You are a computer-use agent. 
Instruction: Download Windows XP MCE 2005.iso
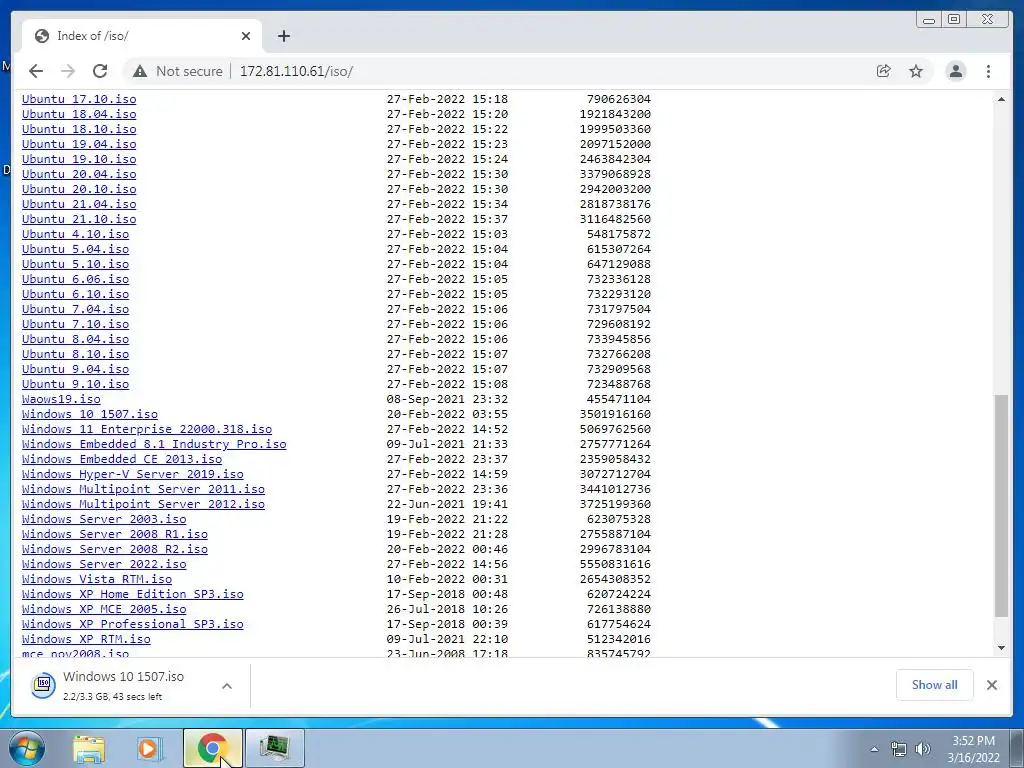pos(104,610)
